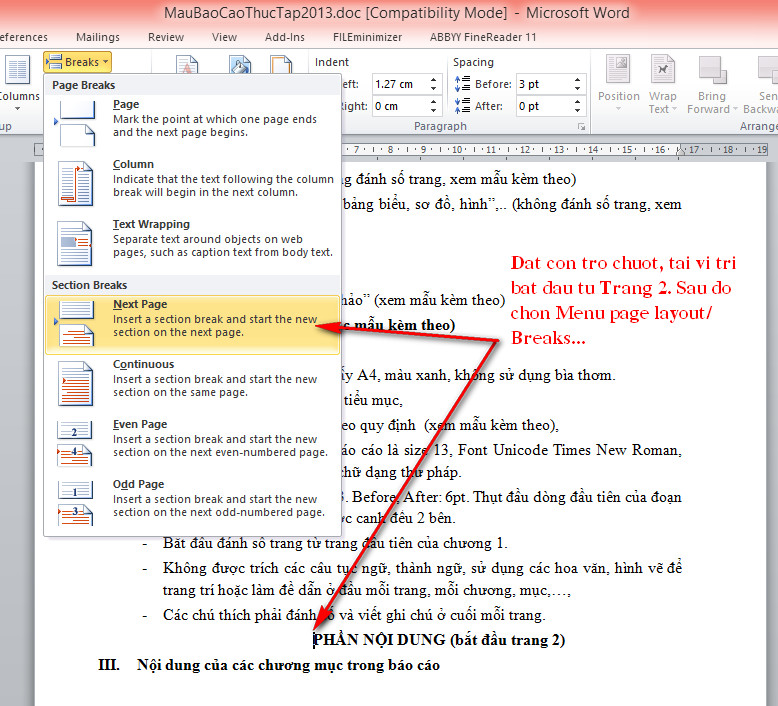Open the Breaks dropdown button

point(77,62)
